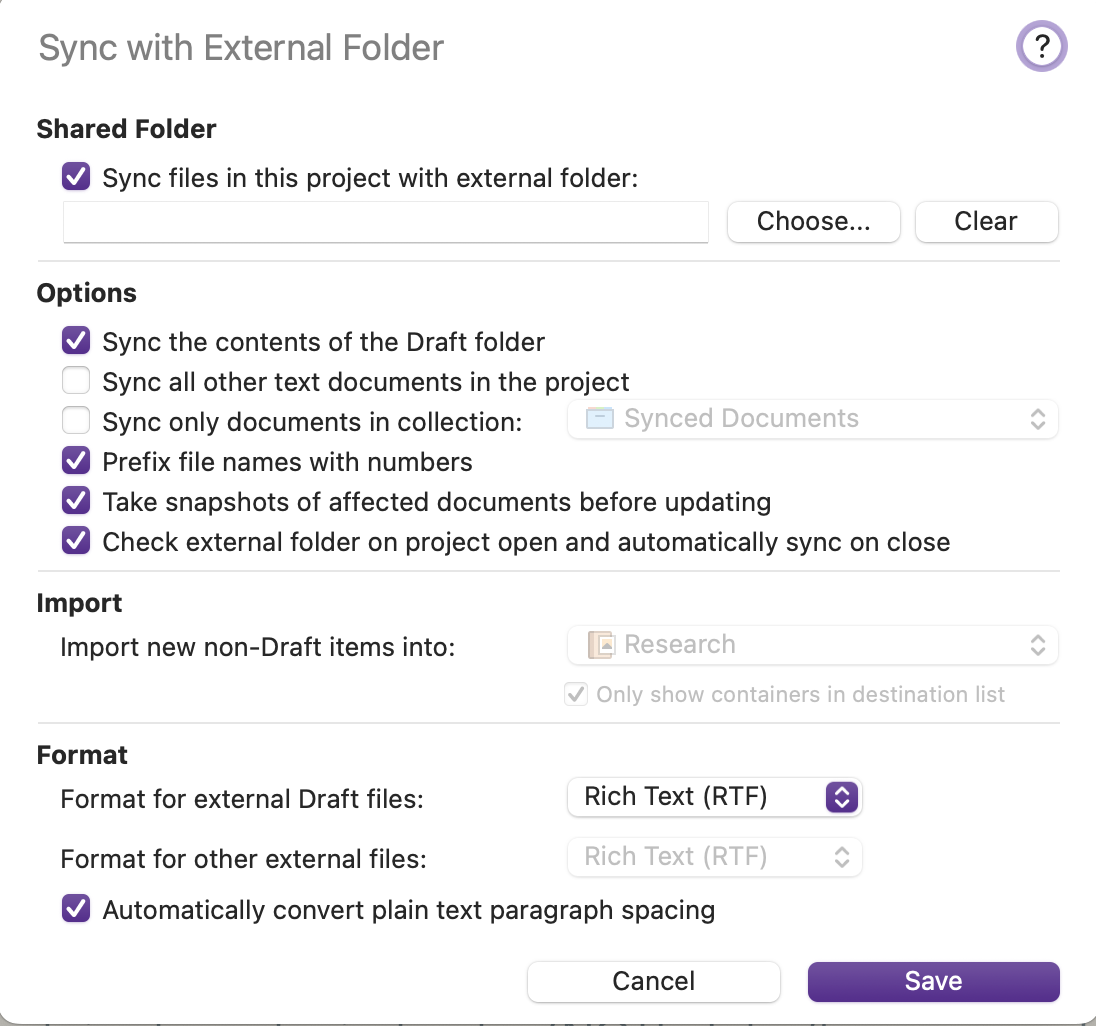This screenshot has width=1096, height=1026.
Task: Expand the Research import destination dropdown
Action: click(x=812, y=645)
